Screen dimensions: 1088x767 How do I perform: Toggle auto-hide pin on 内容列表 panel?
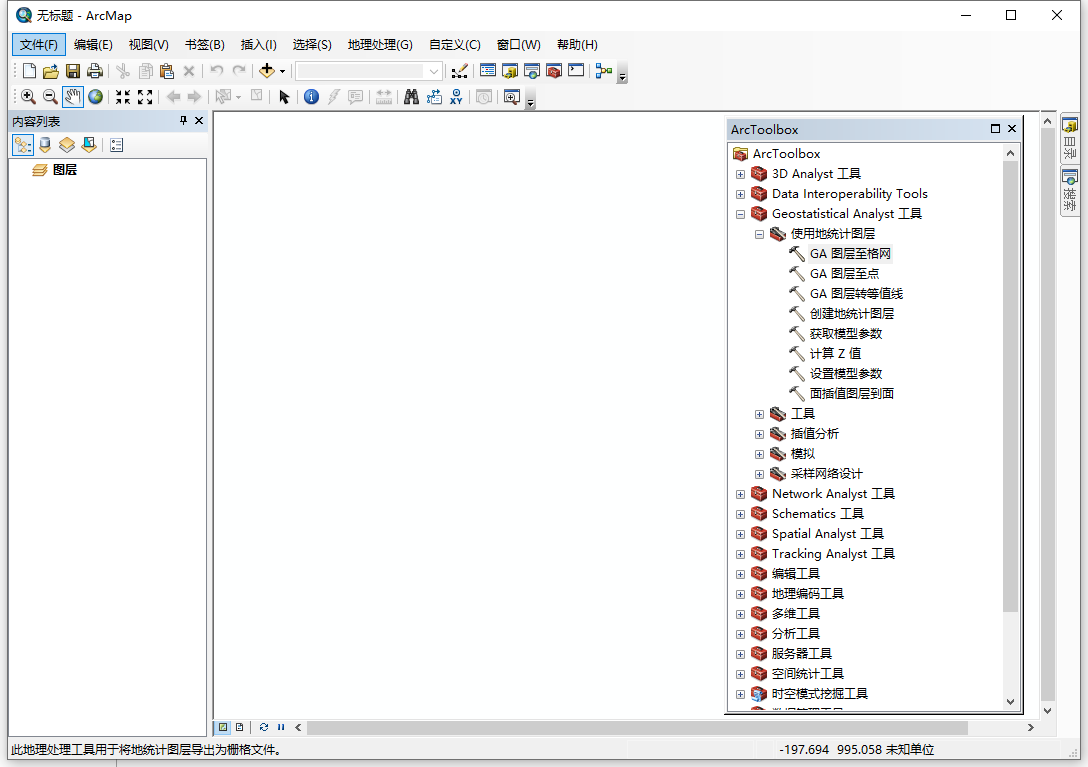[x=183, y=121]
